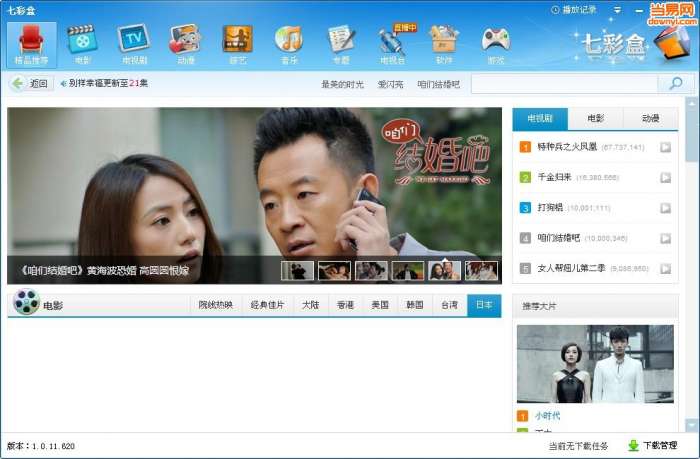Open the 软件 software box icon

click(x=444, y=45)
